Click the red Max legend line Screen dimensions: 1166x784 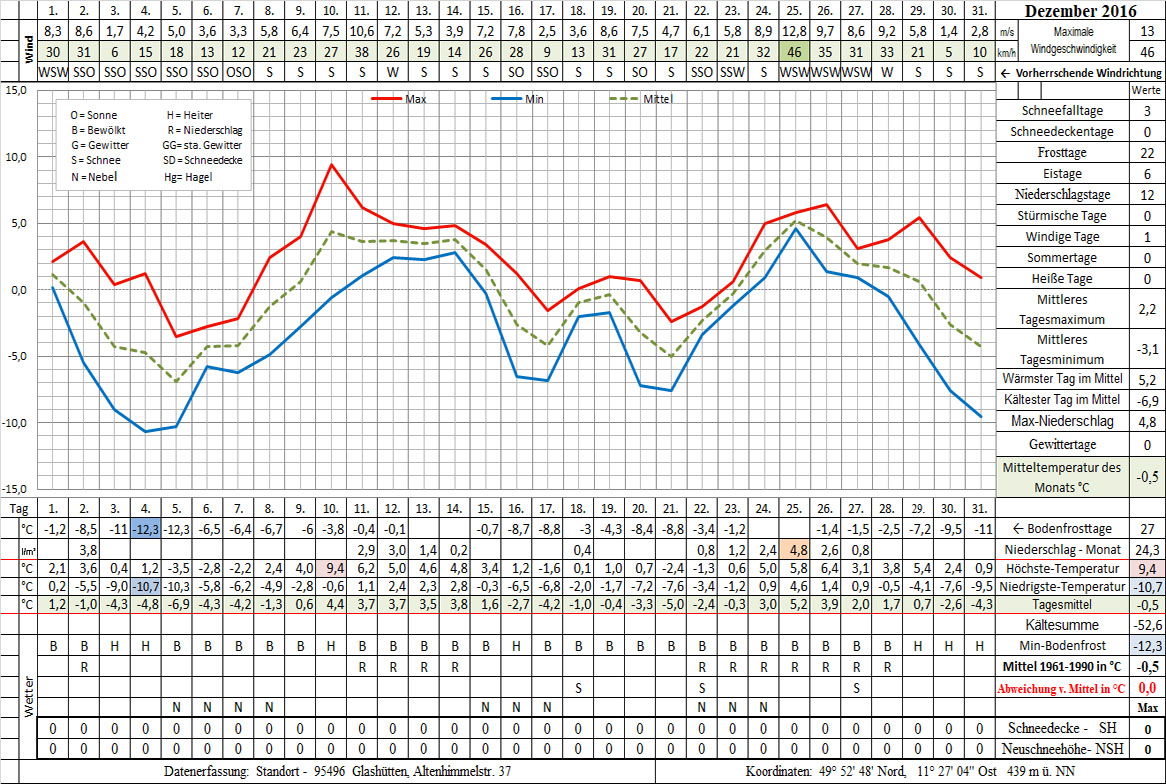coord(387,99)
